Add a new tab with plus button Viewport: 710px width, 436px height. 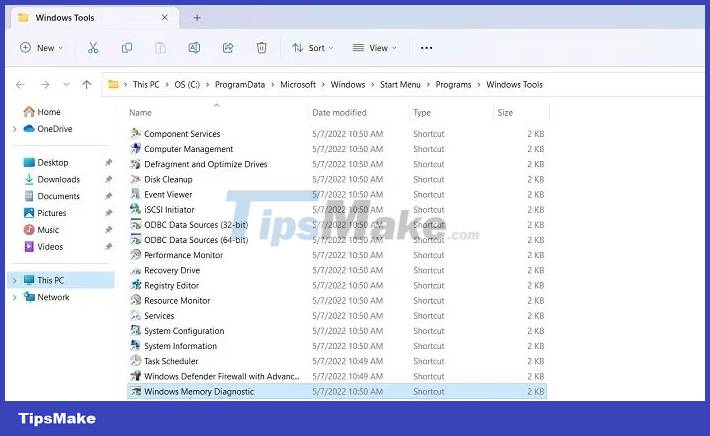click(x=197, y=18)
